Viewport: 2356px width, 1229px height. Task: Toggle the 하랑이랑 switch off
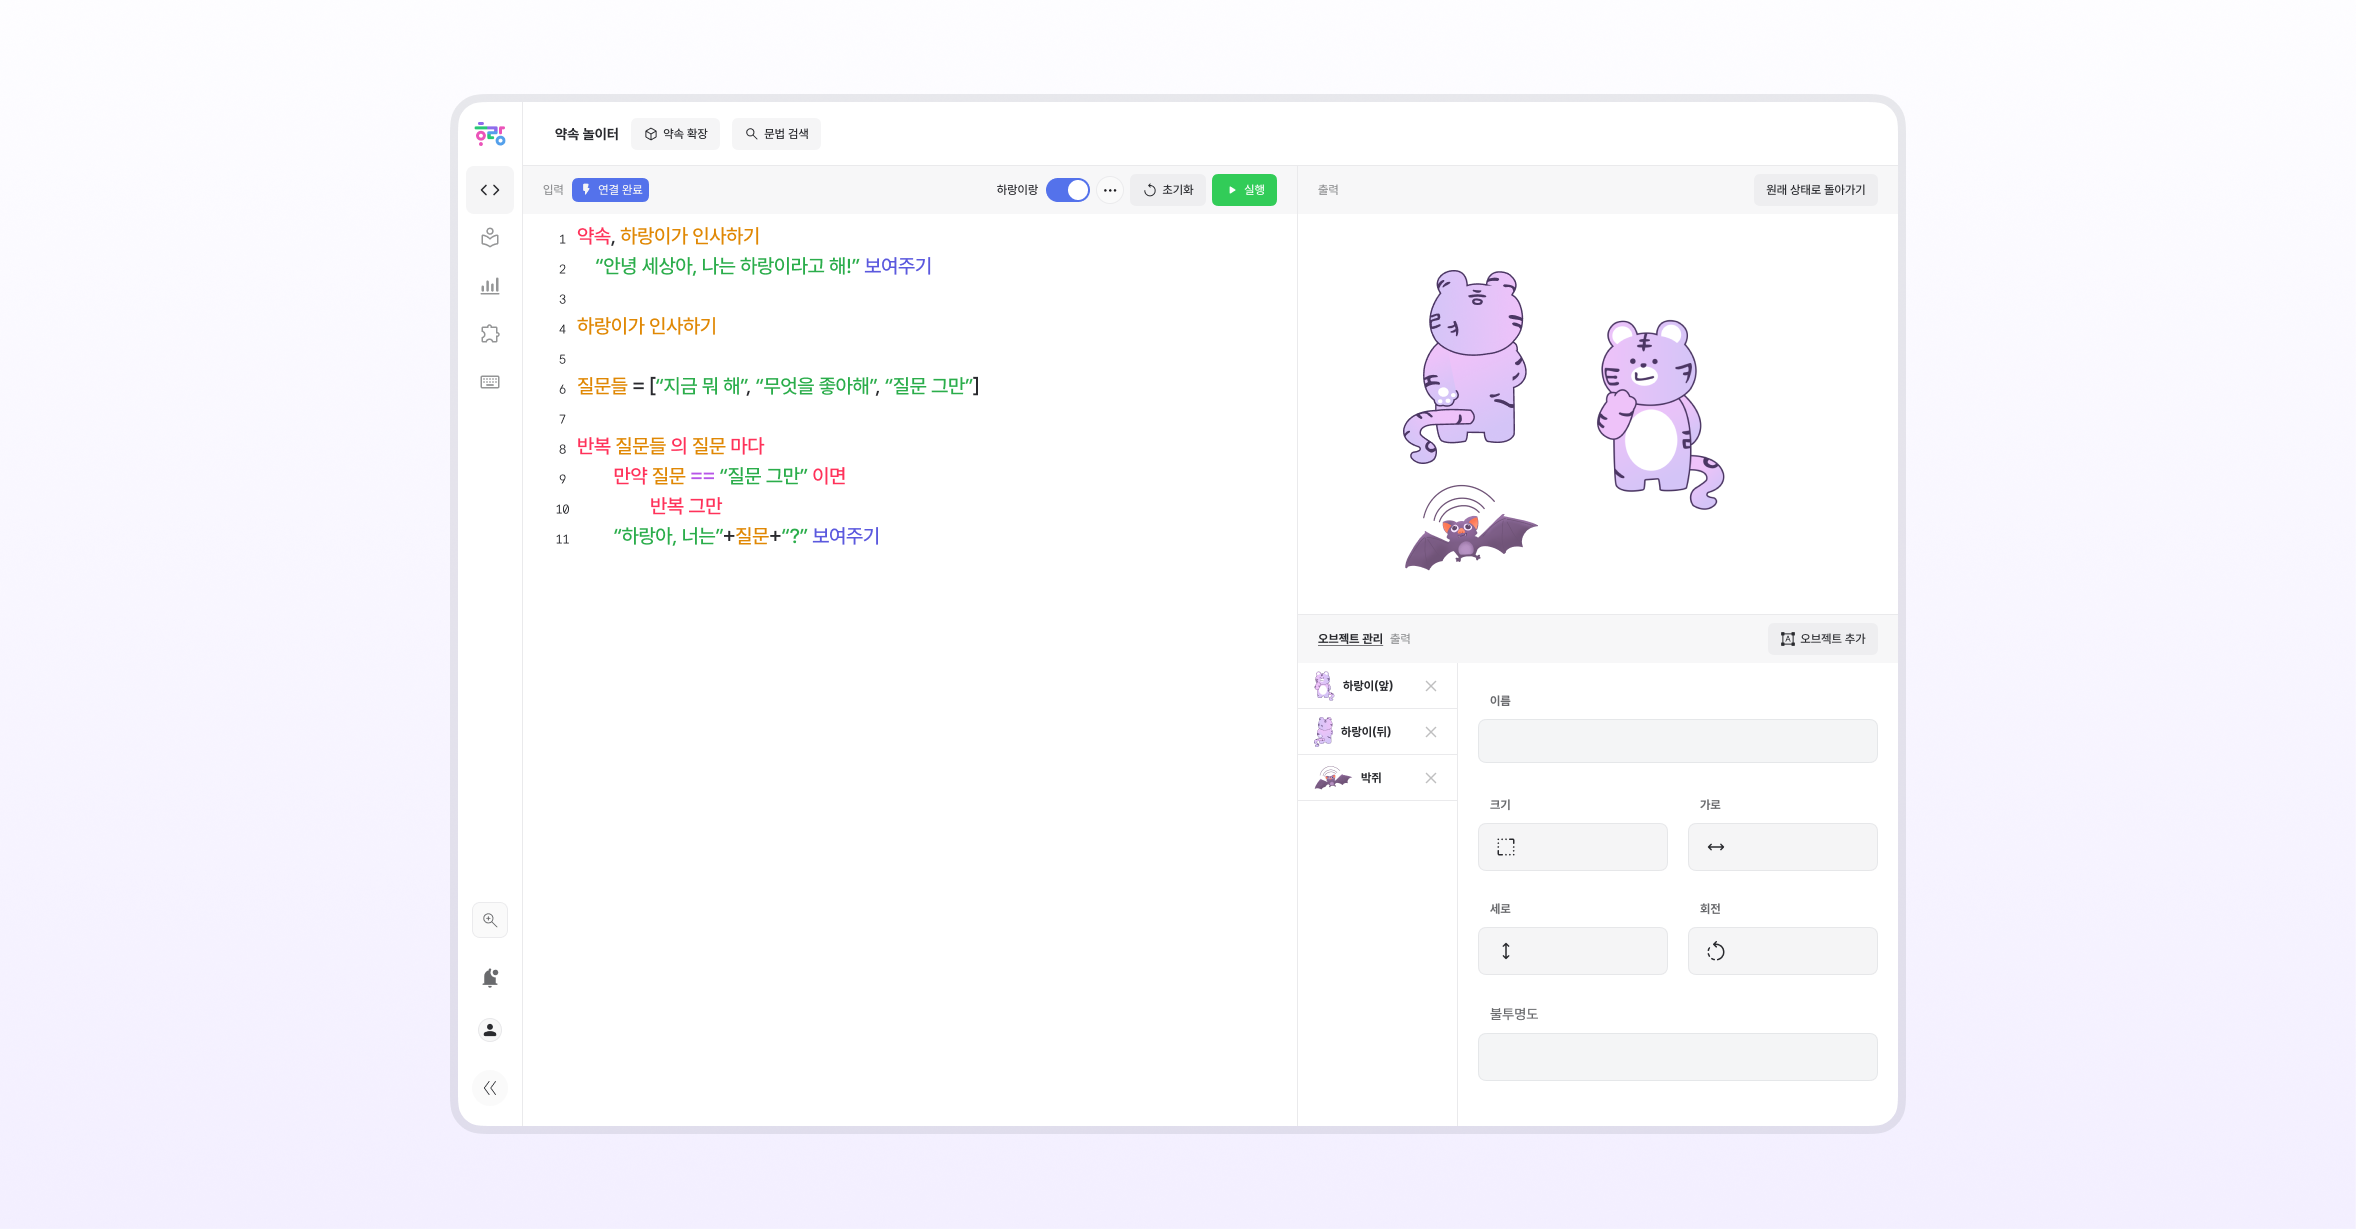[x=1067, y=190]
